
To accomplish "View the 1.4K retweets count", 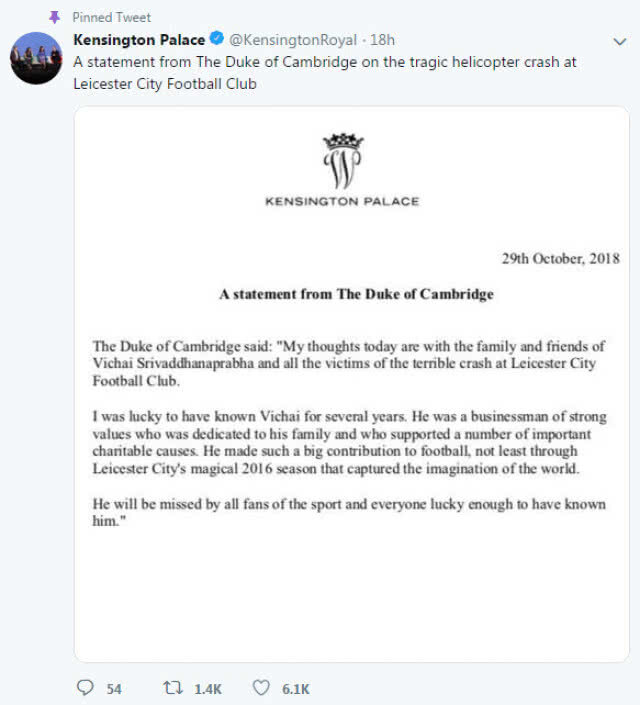I will (208, 689).
